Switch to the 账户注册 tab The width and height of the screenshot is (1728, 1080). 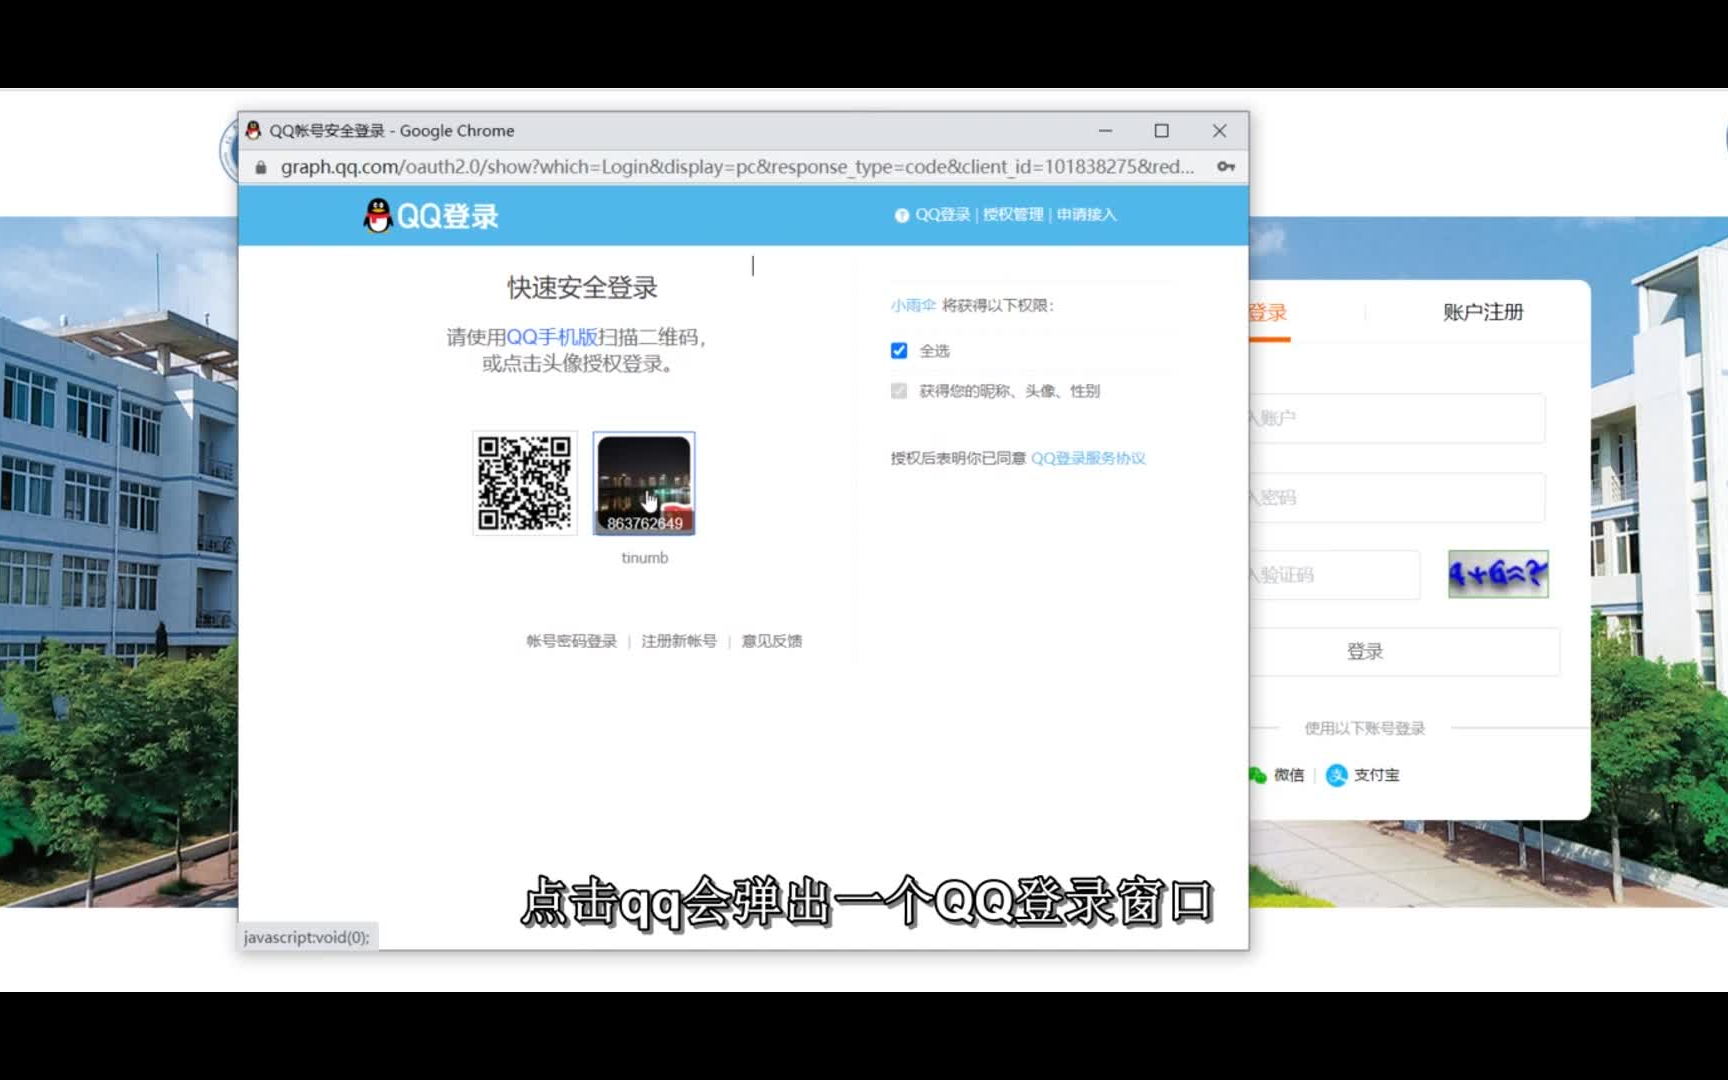point(1483,312)
